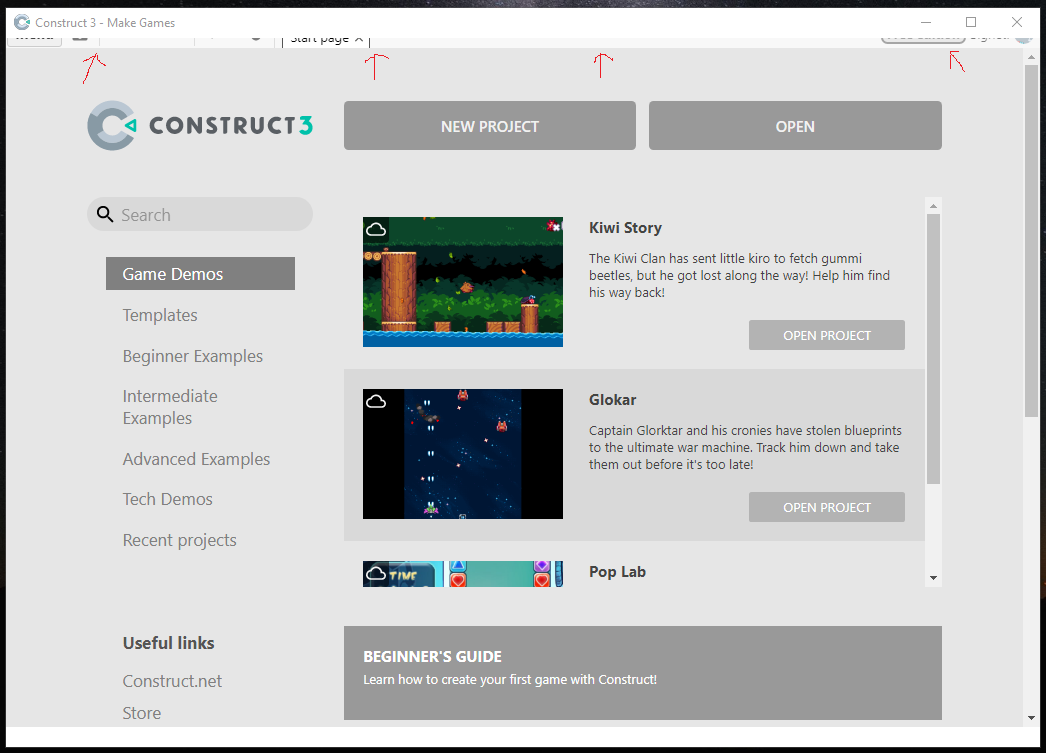Visit the Construct.net link
The width and height of the screenshot is (1046, 753).
click(x=172, y=681)
